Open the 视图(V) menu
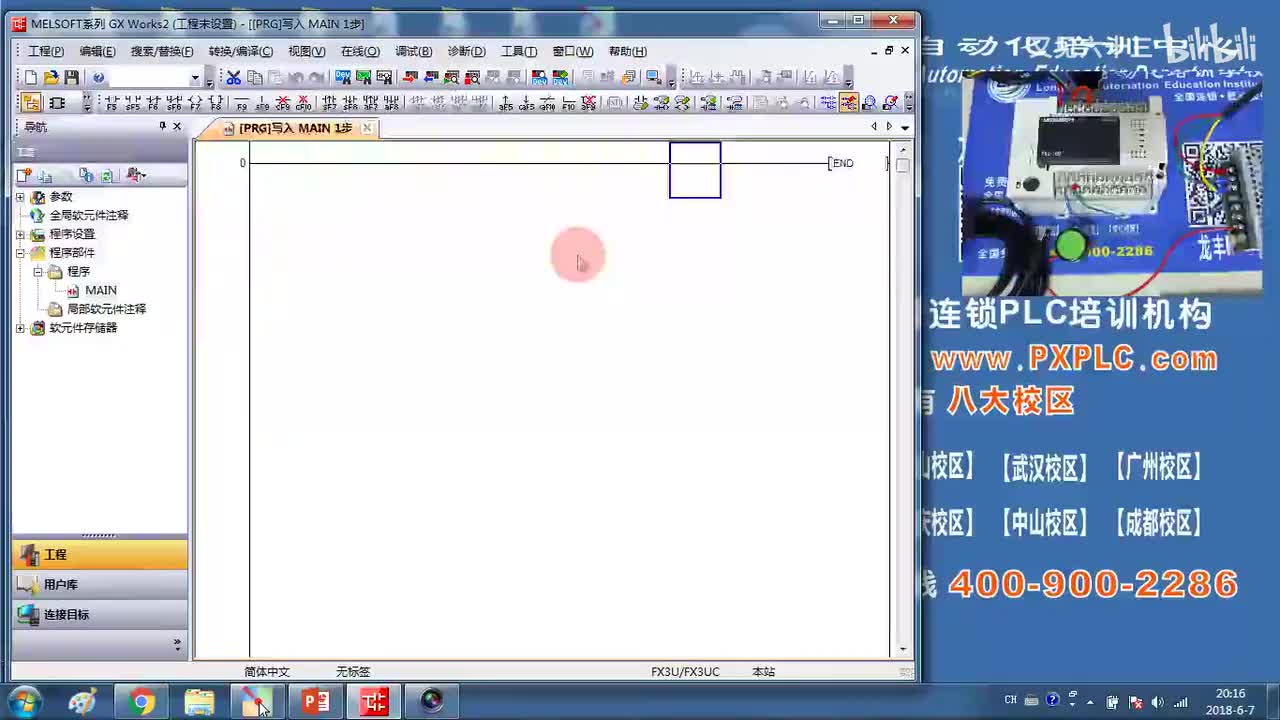Screen dimensions: 1280x720 (307, 51)
